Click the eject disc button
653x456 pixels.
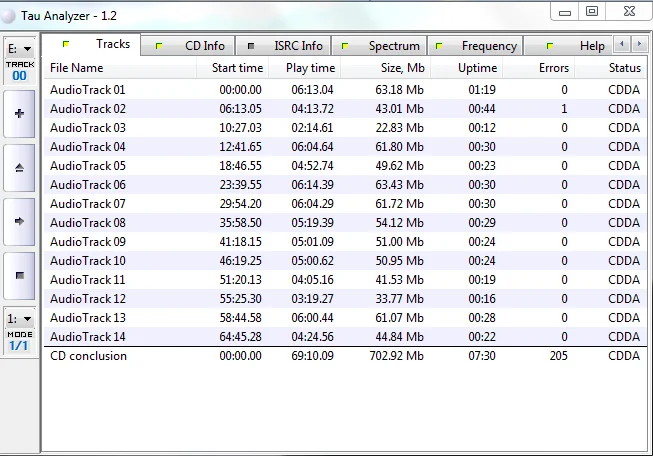pyautogui.click(x=19, y=168)
